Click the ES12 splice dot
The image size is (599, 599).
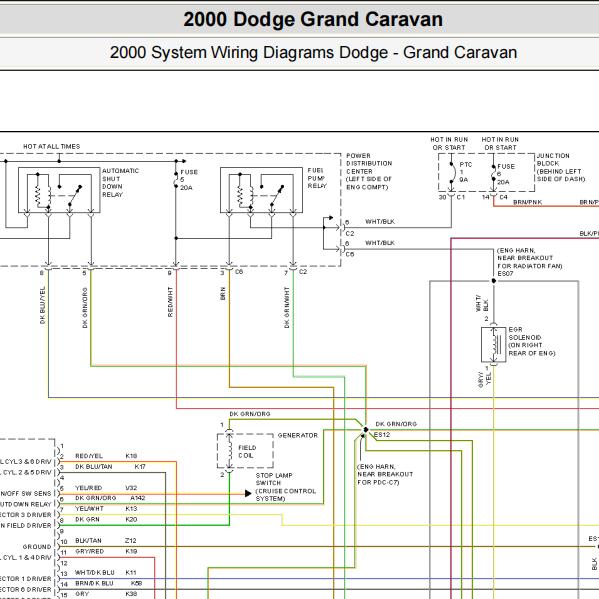[x=366, y=429]
